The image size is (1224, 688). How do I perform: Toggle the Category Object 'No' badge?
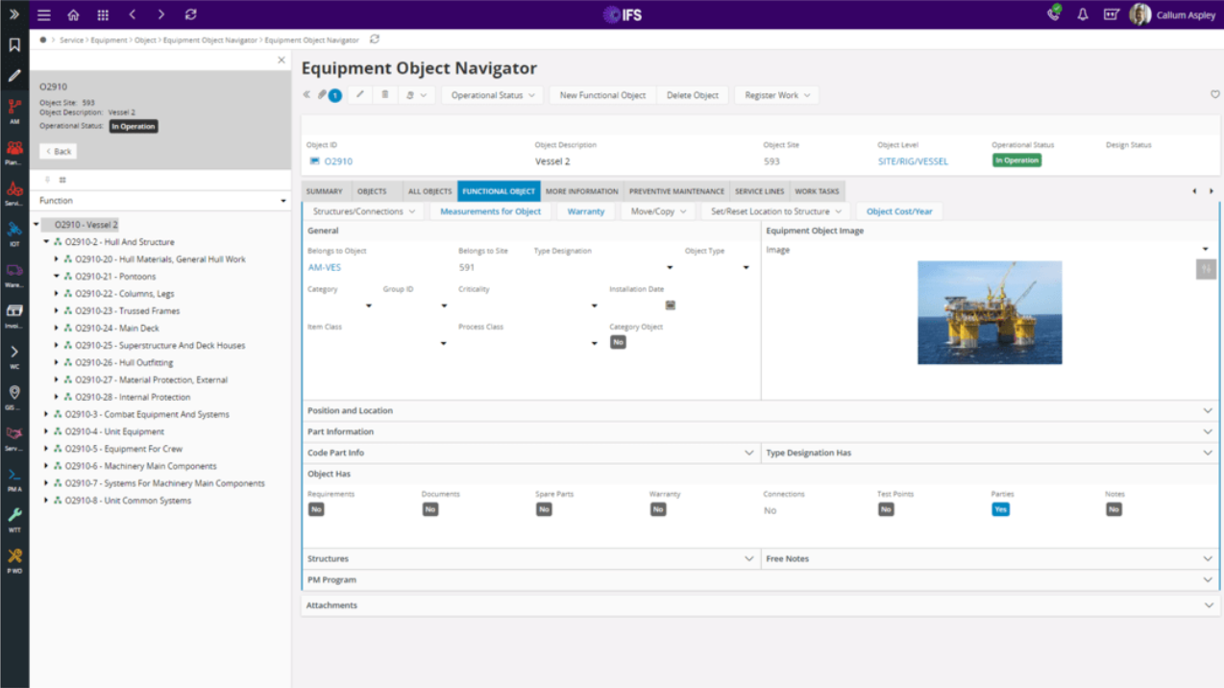pos(618,342)
